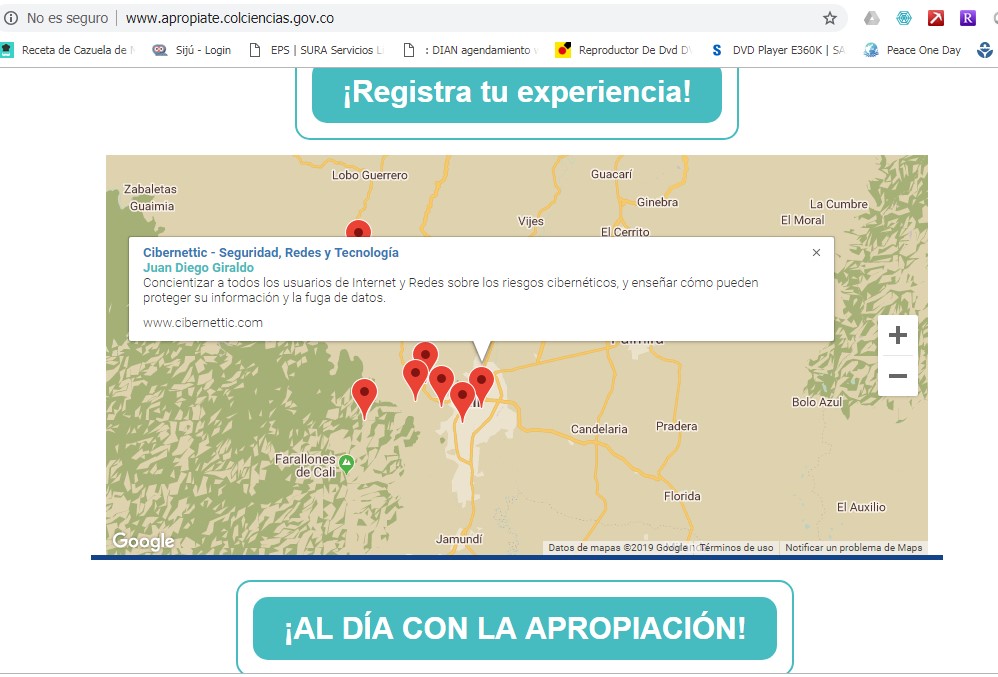This screenshot has width=998, height=677.
Task: Click the Guaimia map label
Action: click(152, 206)
